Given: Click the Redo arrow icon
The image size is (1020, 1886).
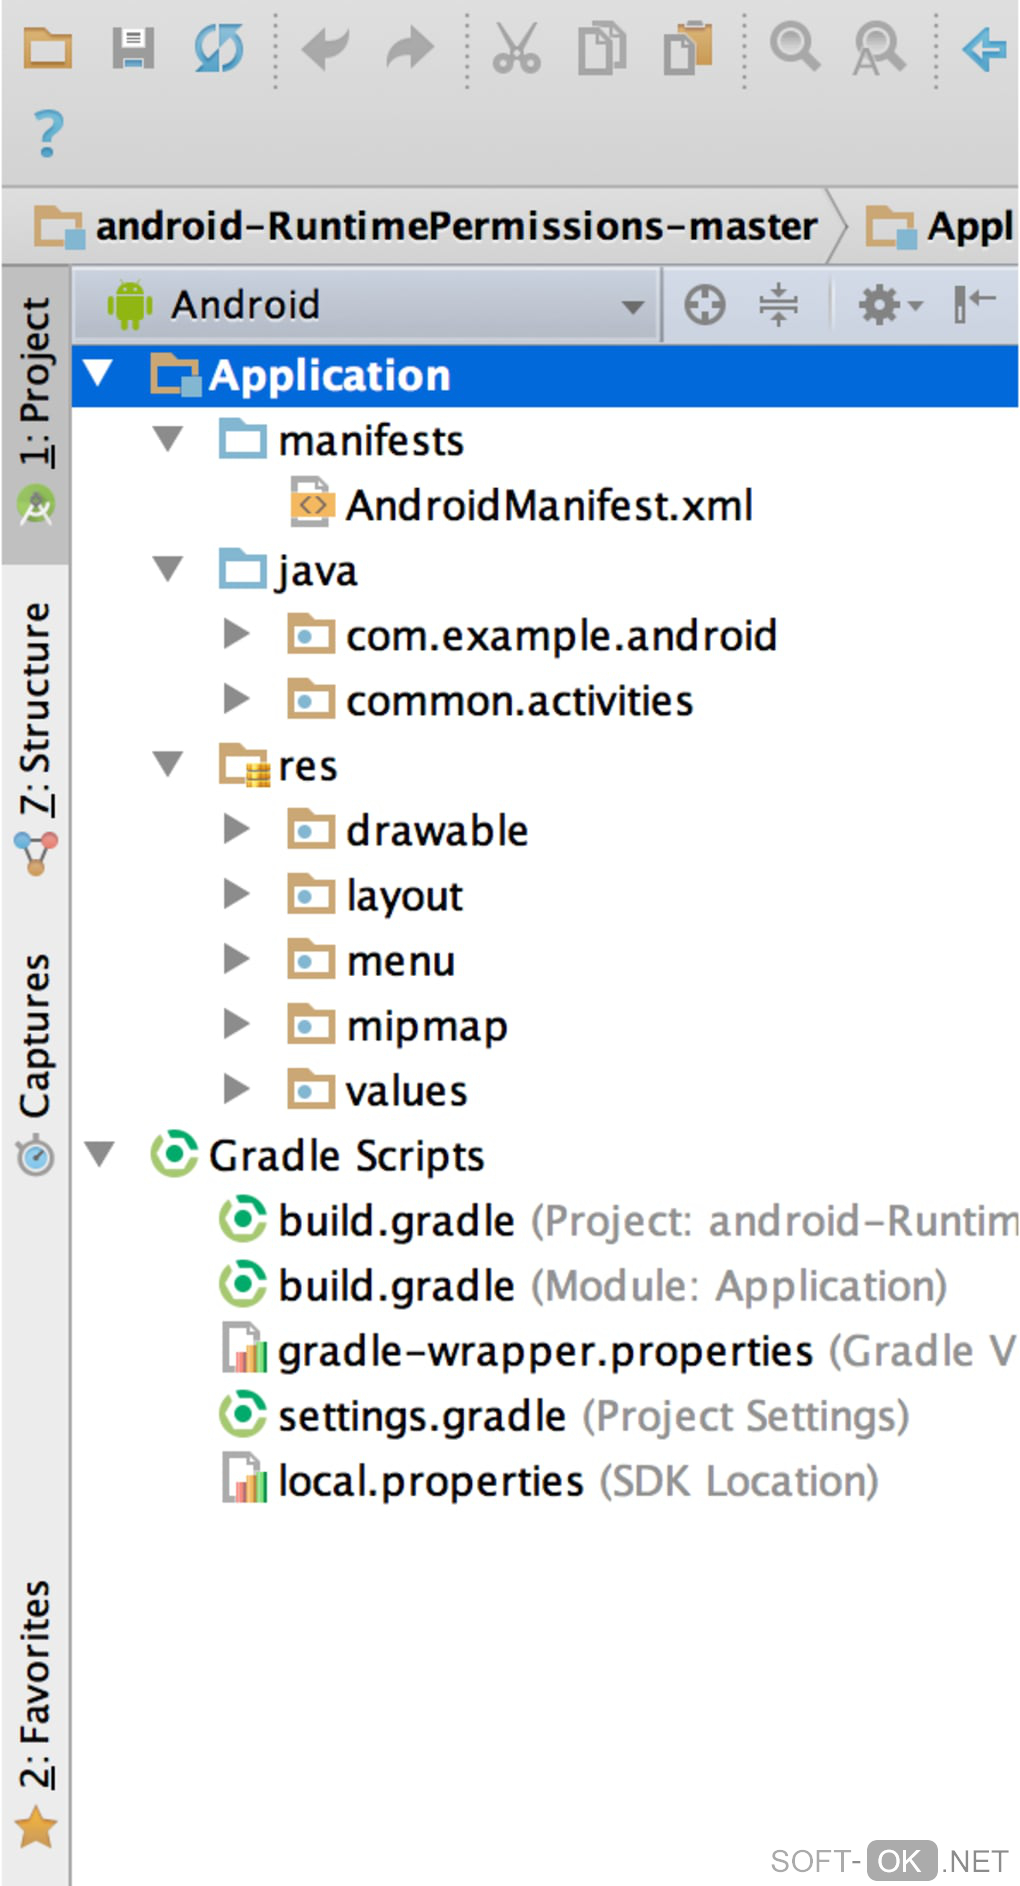Looking at the screenshot, I should tap(410, 48).
